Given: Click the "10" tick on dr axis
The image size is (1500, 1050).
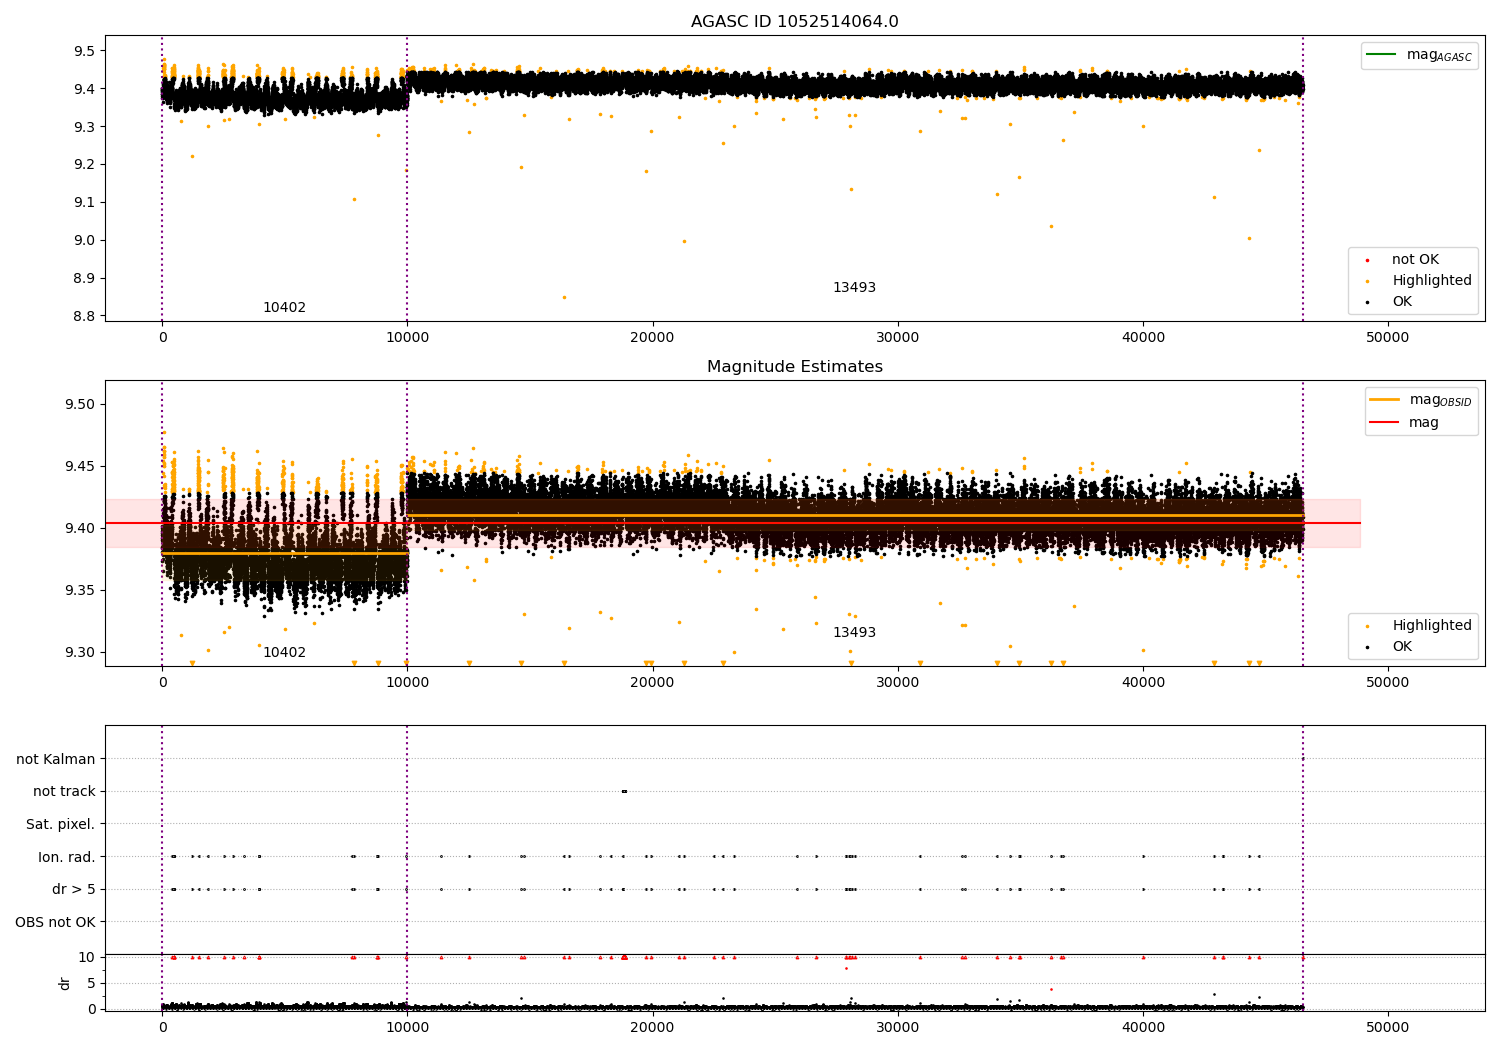Looking at the screenshot, I should click(x=87, y=958).
